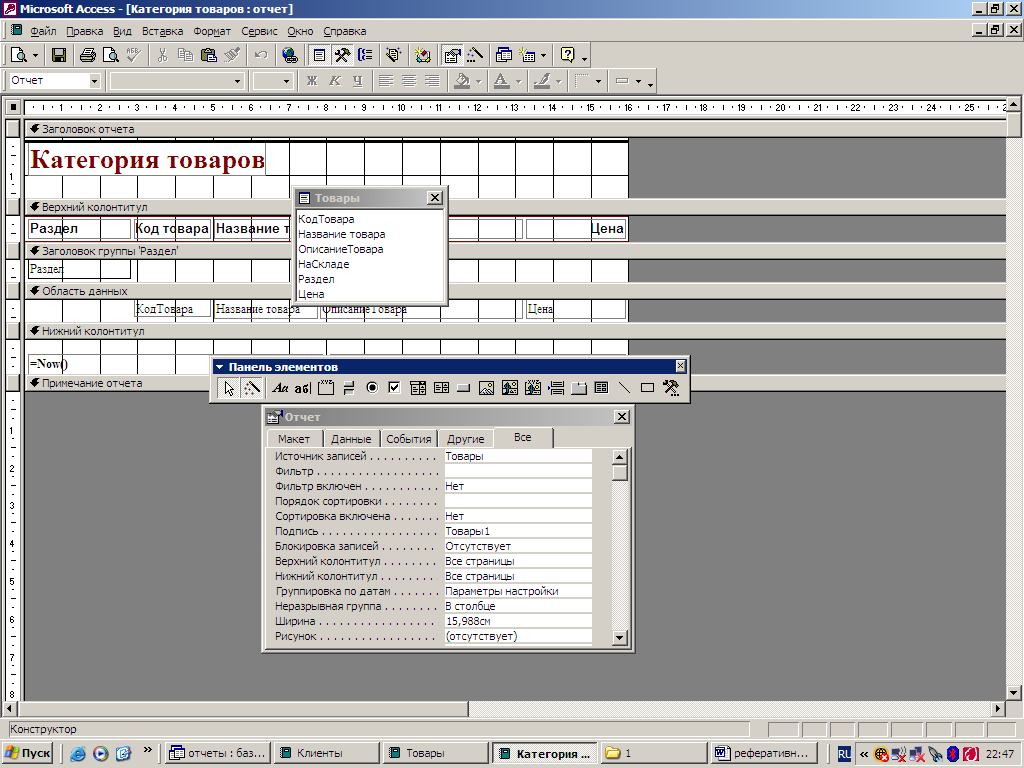Open More Controls in the toolbox

(x=671, y=388)
